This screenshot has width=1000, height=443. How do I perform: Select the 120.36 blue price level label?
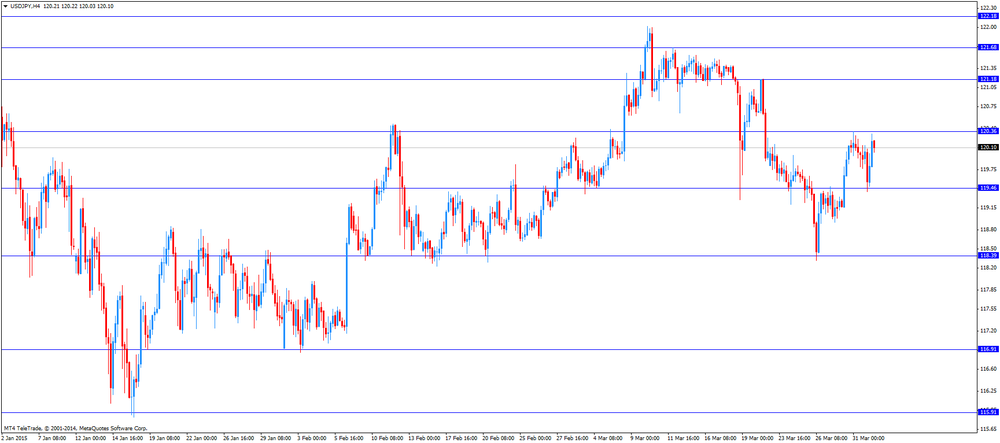click(987, 131)
